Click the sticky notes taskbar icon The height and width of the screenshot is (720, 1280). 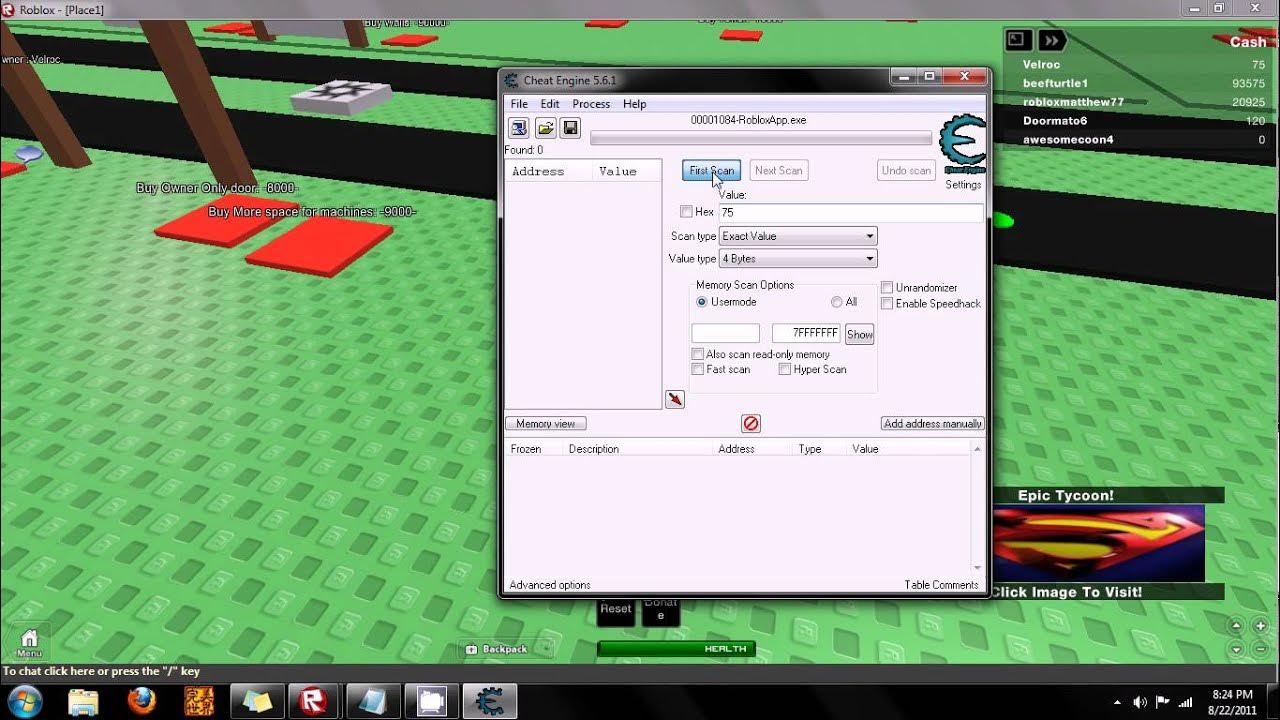pos(258,702)
